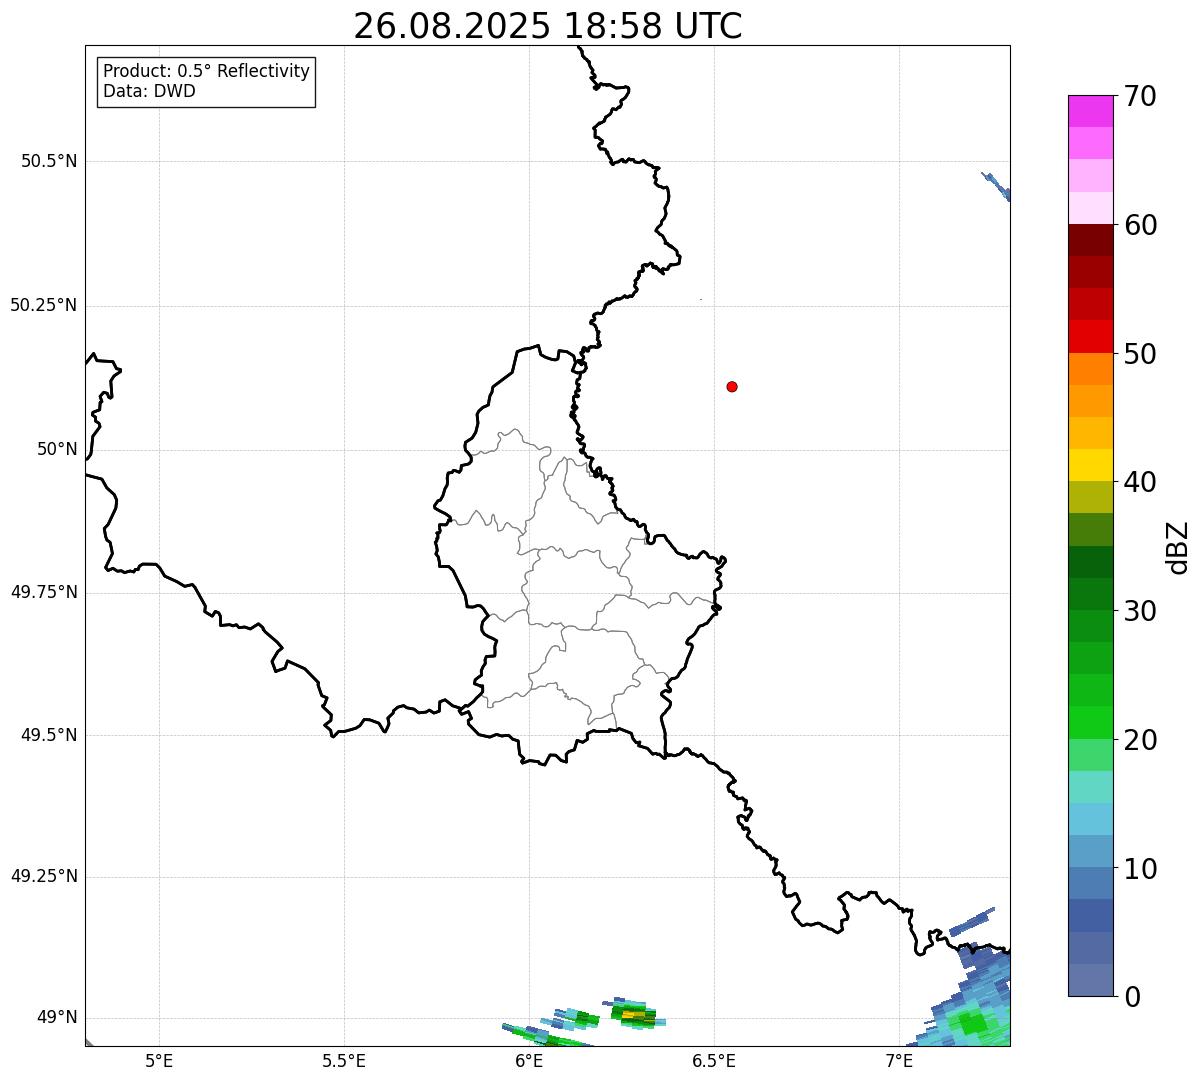1202x1081 pixels.
Task: Click the colorbar tick label 10
Action: 1140,868
